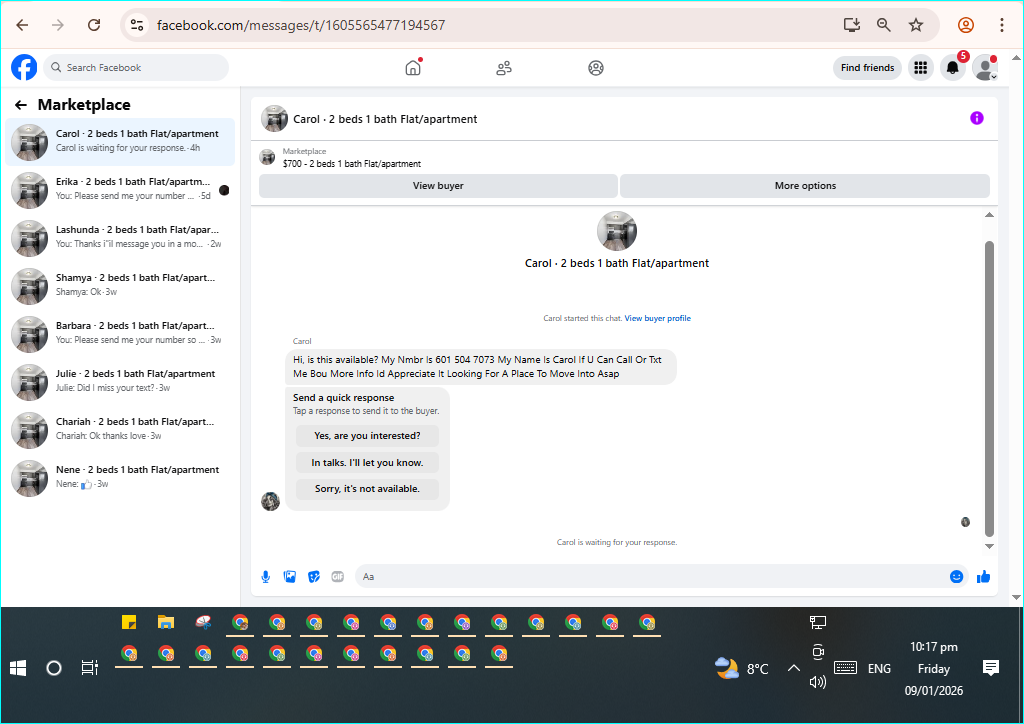Open the Facebook apps menu grid
The image size is (1024, 724).
[921, 67]
